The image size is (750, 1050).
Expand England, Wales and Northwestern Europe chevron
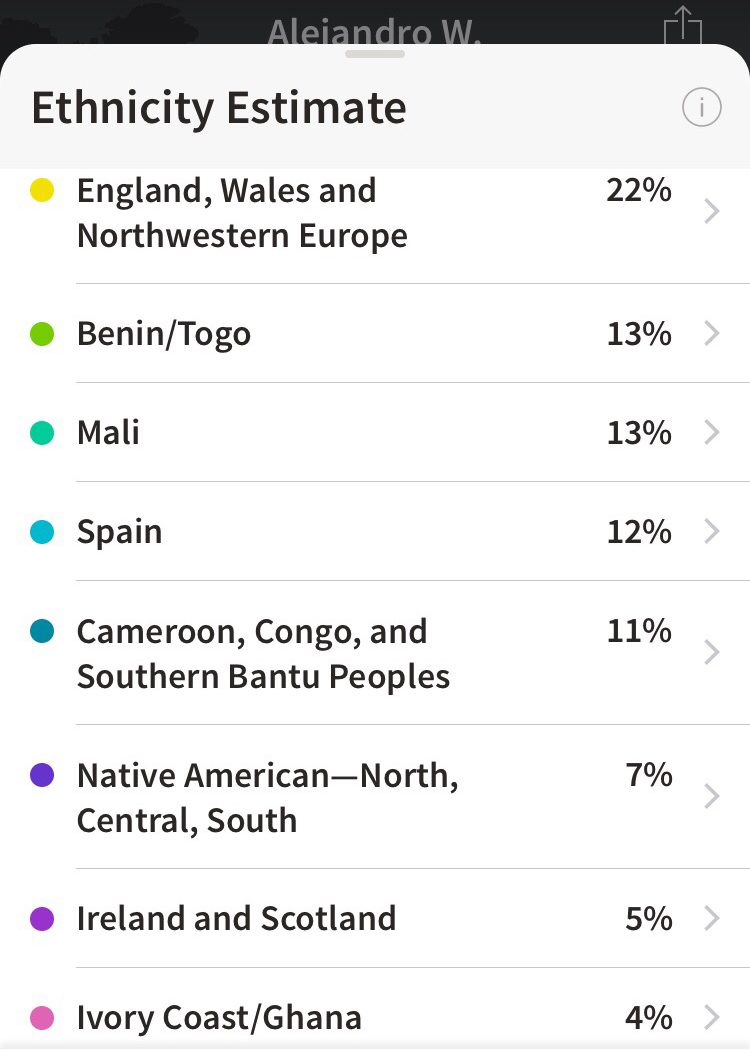[712, 212]
